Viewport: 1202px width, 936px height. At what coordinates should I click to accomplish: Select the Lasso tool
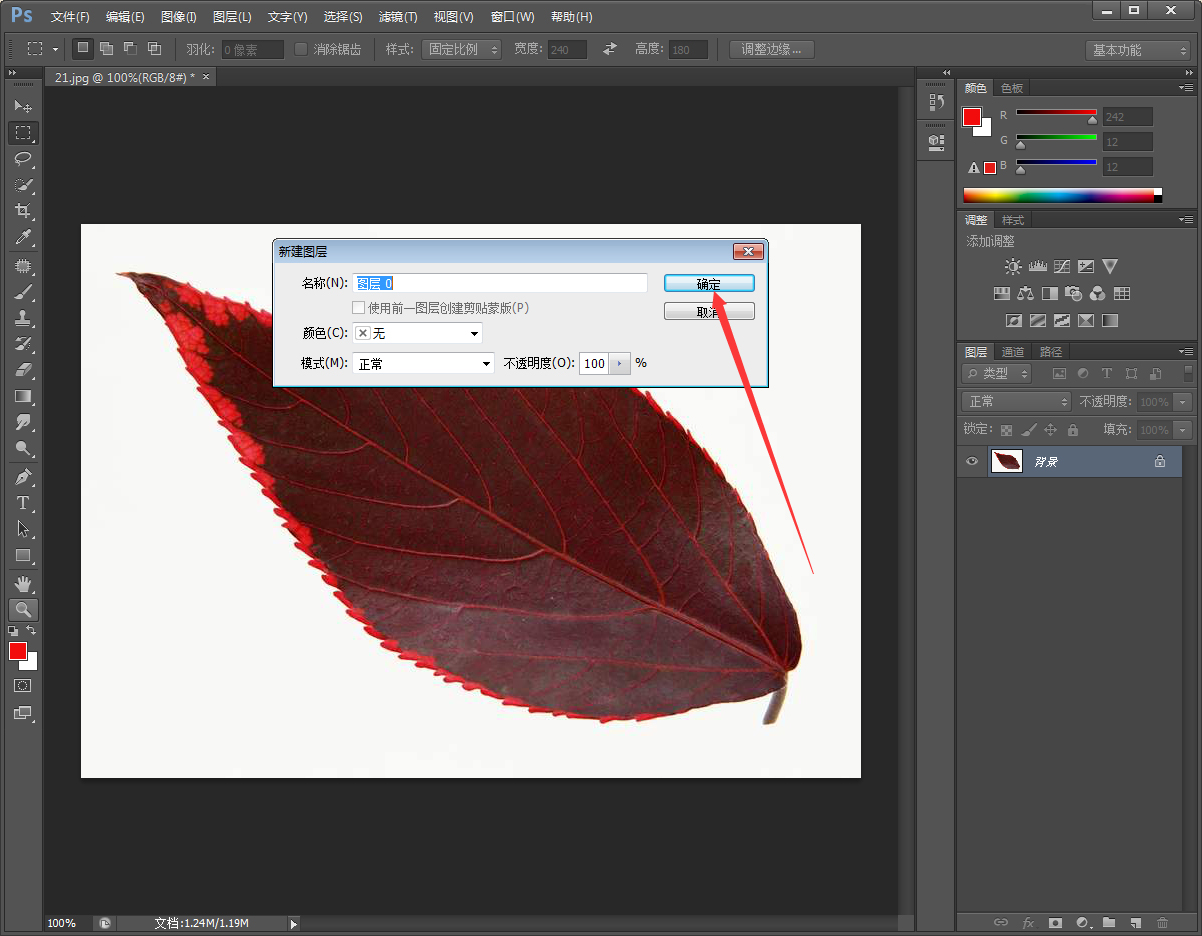click(x=23, y=159)
